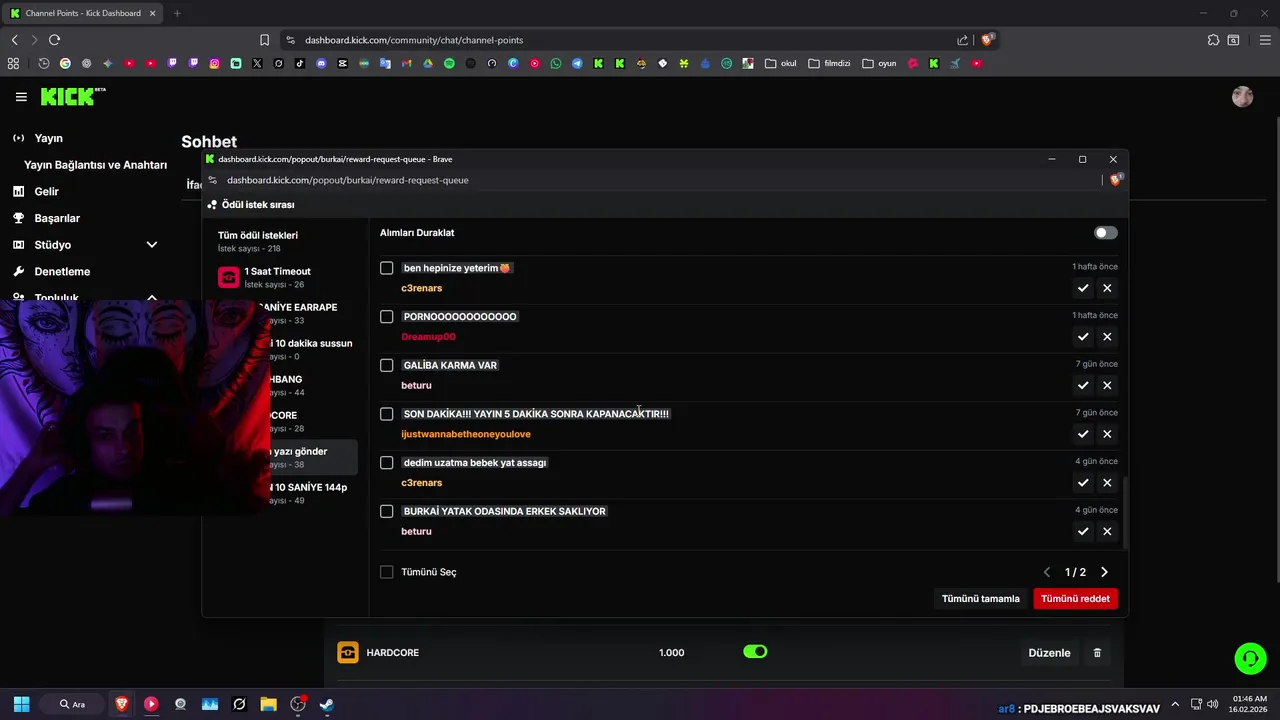Reject the PORNOOOOOOOOOOOO request X

[1107, 337]
